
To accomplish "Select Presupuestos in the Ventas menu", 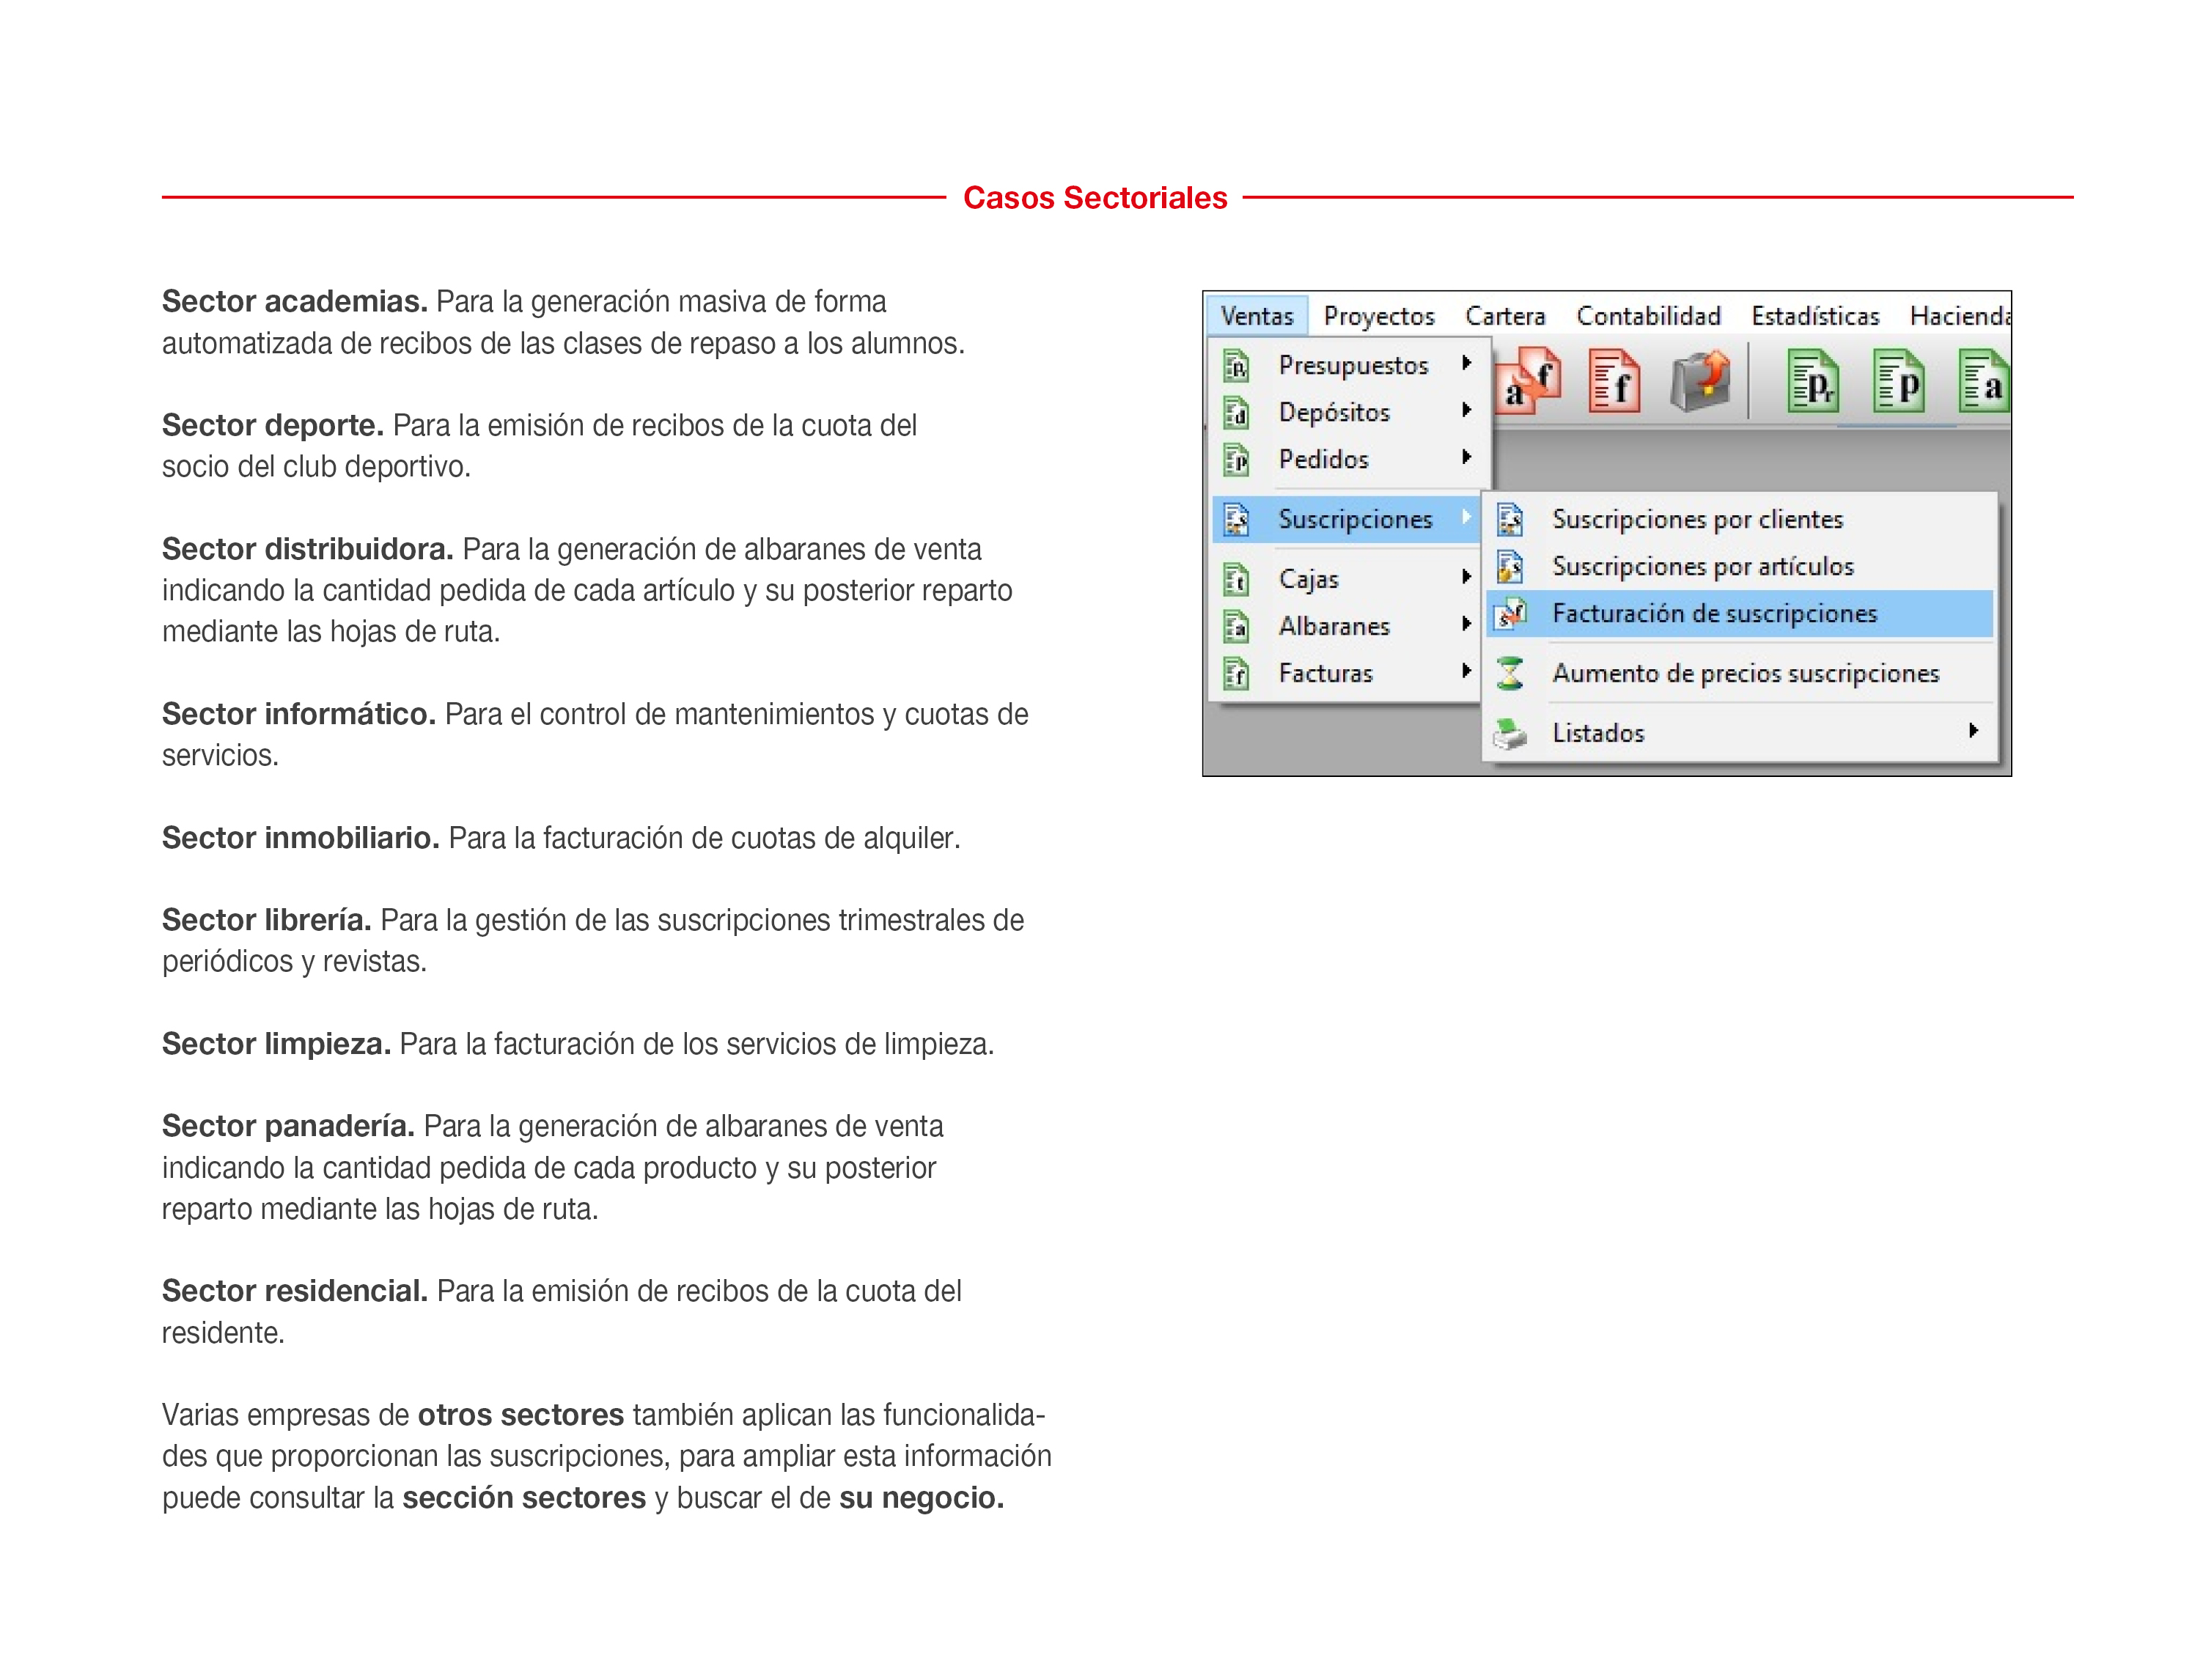I will (1348, 365).
